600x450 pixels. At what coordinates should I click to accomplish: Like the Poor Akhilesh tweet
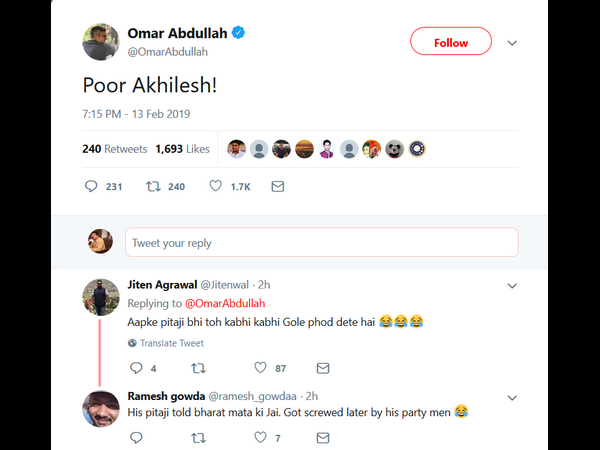coord(215,186)
